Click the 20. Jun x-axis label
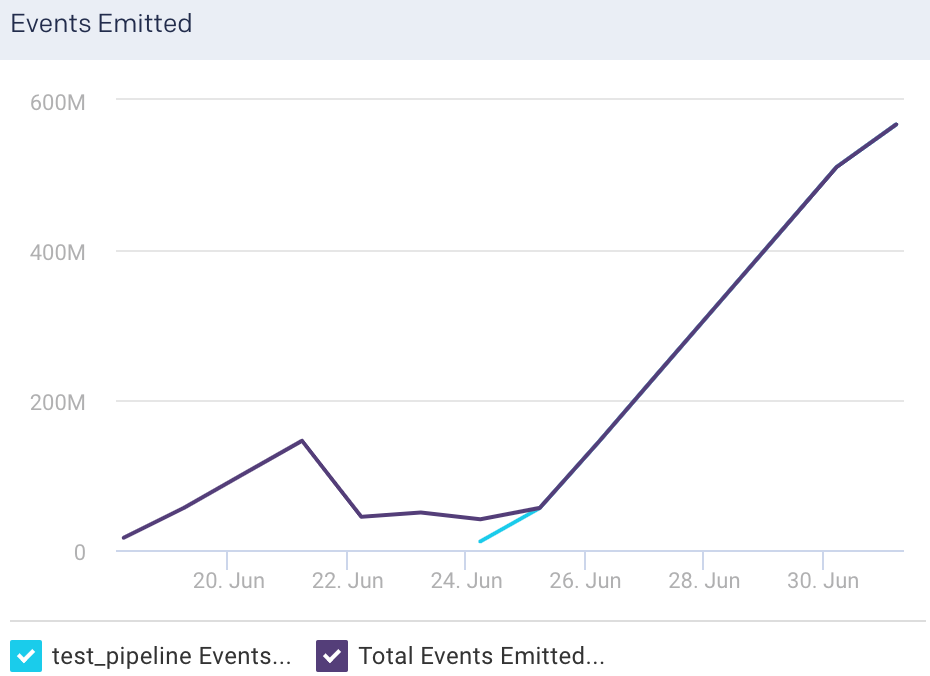 coord(228,581)
